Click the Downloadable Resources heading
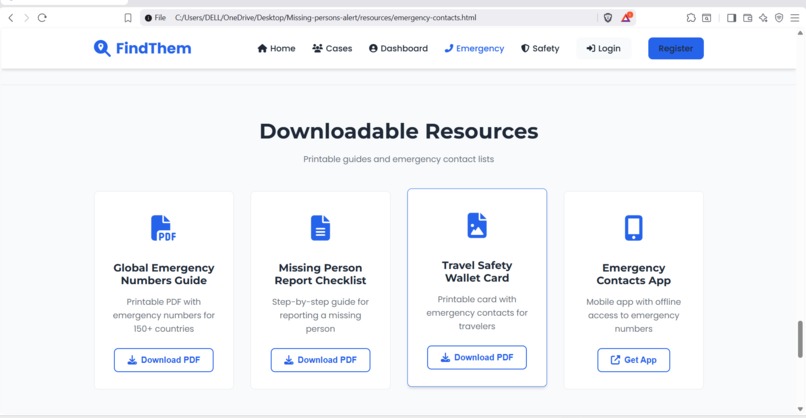 pos(398,131)
